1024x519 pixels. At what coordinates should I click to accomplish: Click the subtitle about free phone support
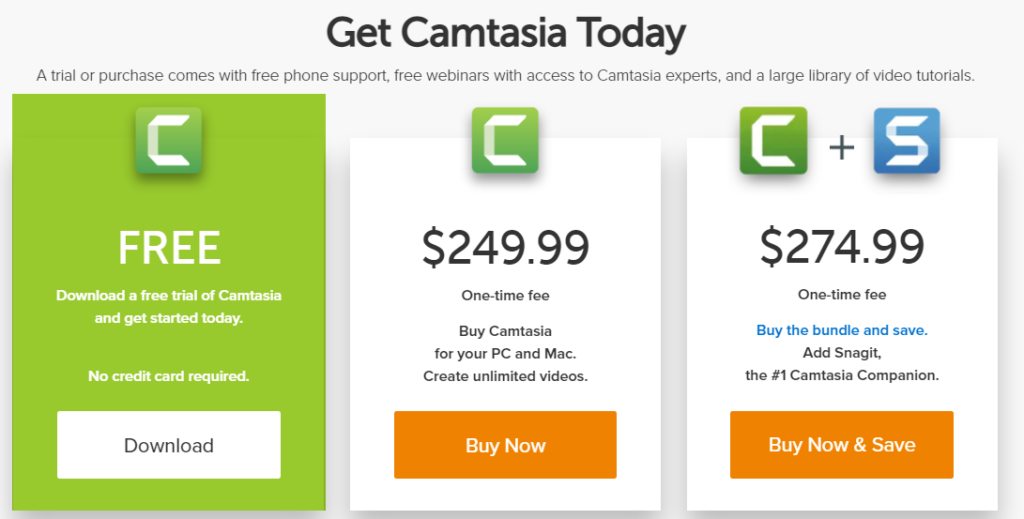[x=506, y=75]
